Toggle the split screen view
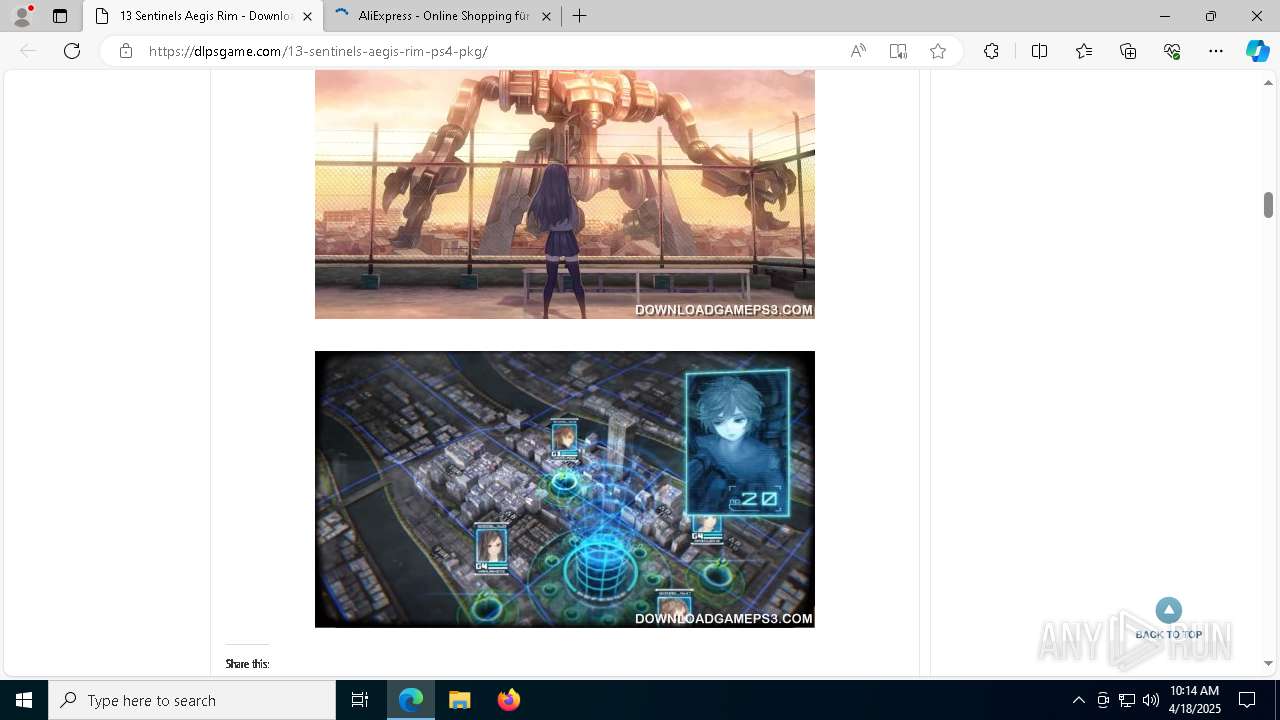 click(x=1039, y=51)
